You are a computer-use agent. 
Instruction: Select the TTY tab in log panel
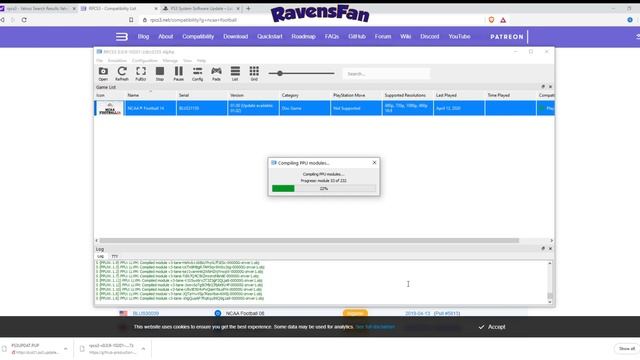tap(115, 256)
